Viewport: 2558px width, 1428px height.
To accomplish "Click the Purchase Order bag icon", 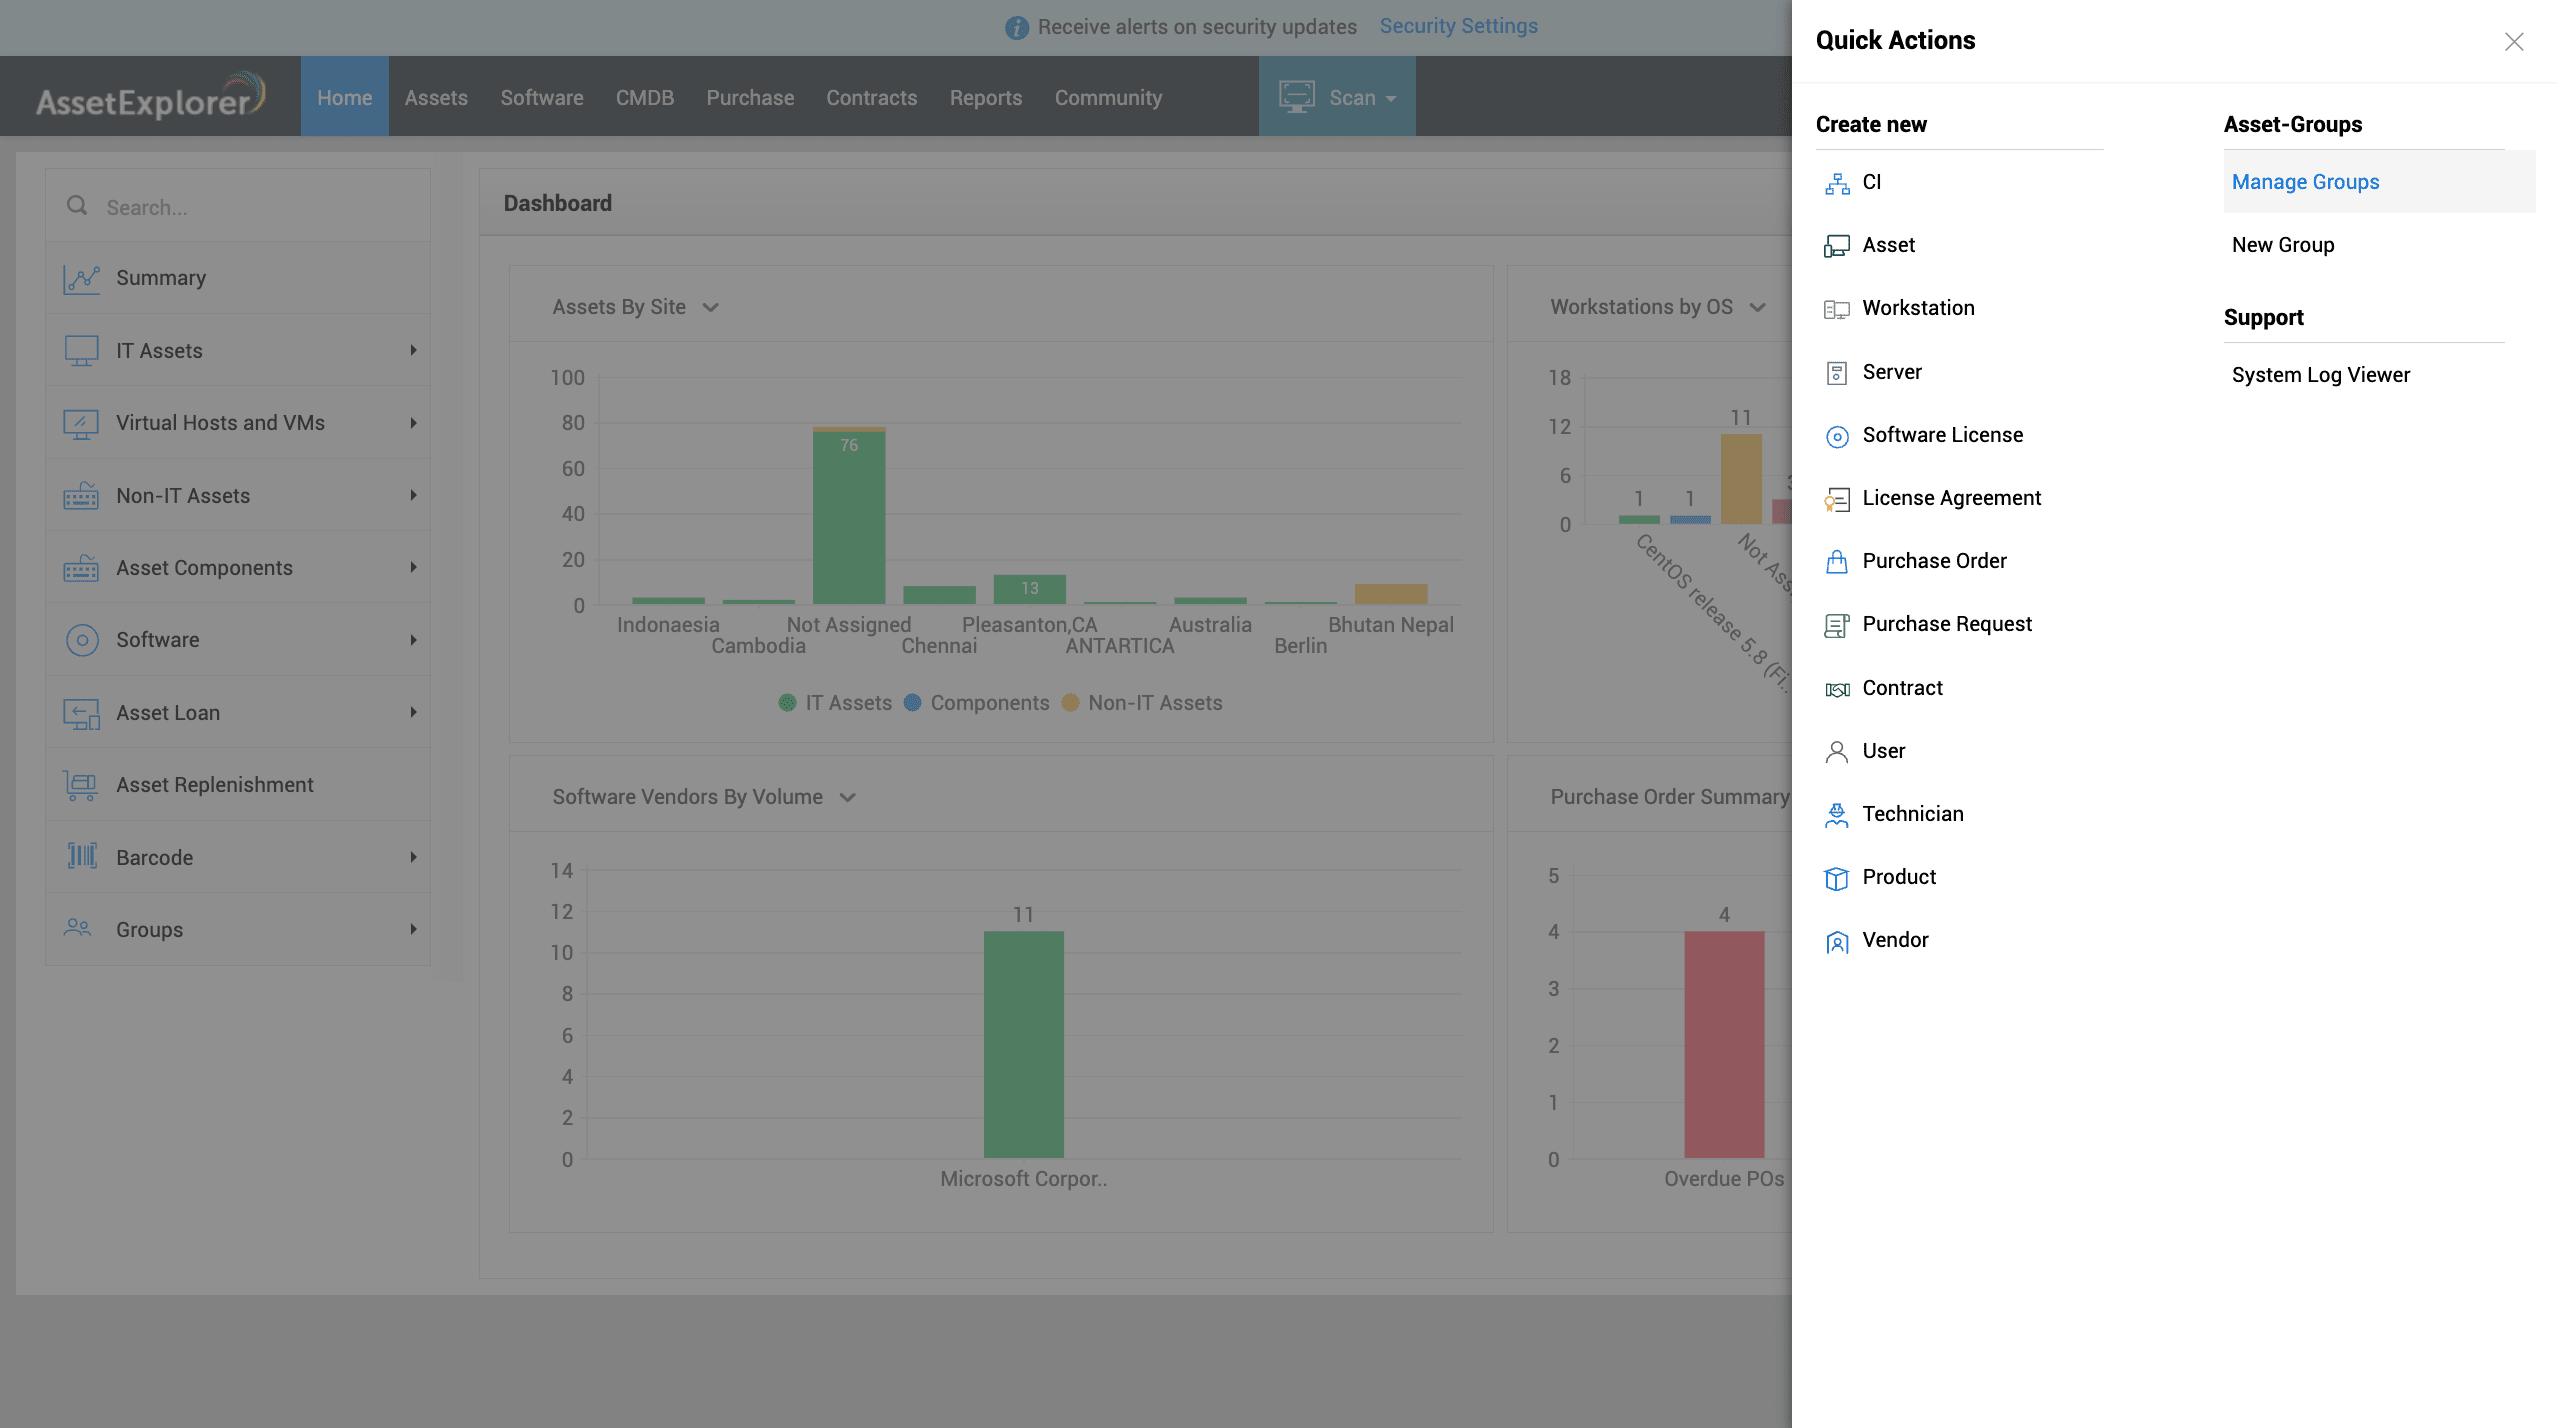I will 1837,562.
